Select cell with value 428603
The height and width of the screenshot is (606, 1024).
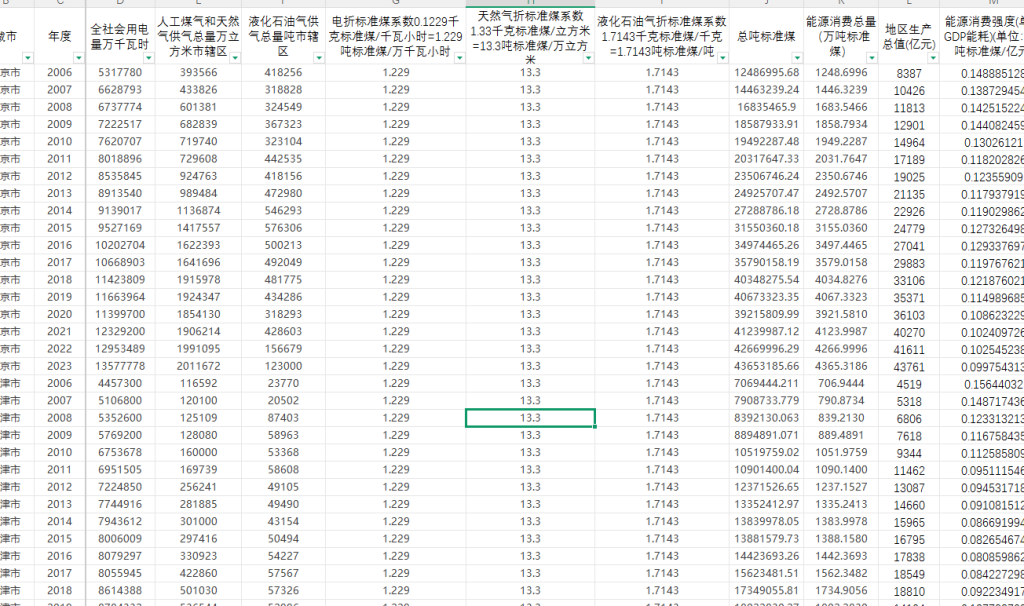pos(283,332)
